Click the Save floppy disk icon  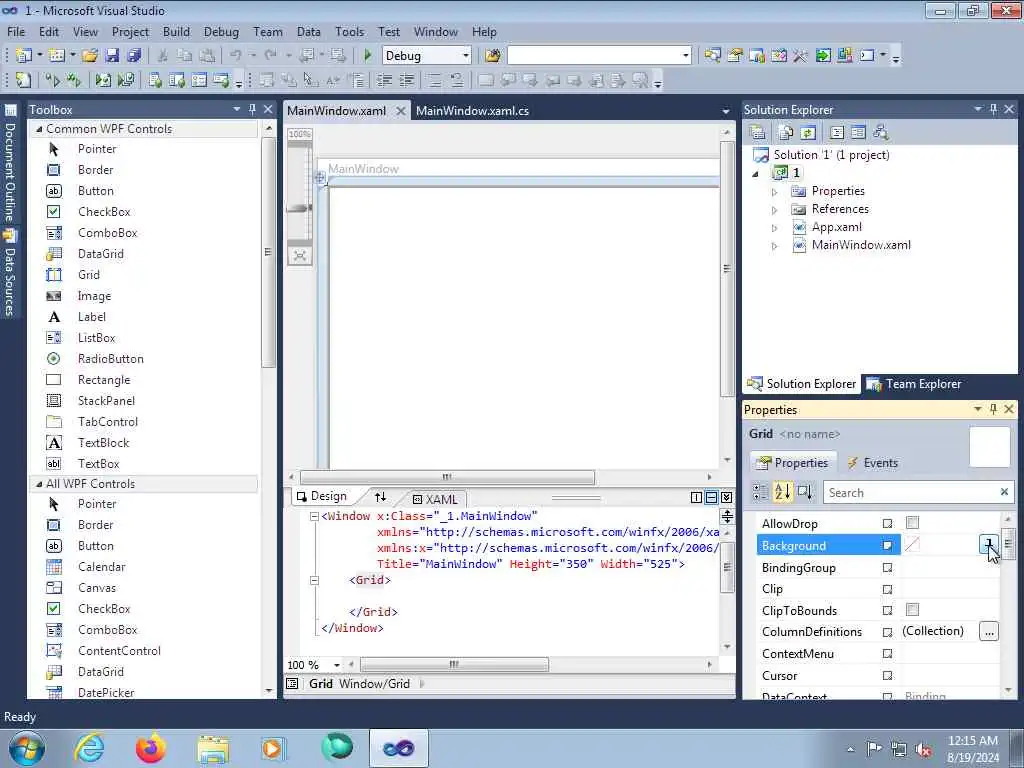coord(112,56)
